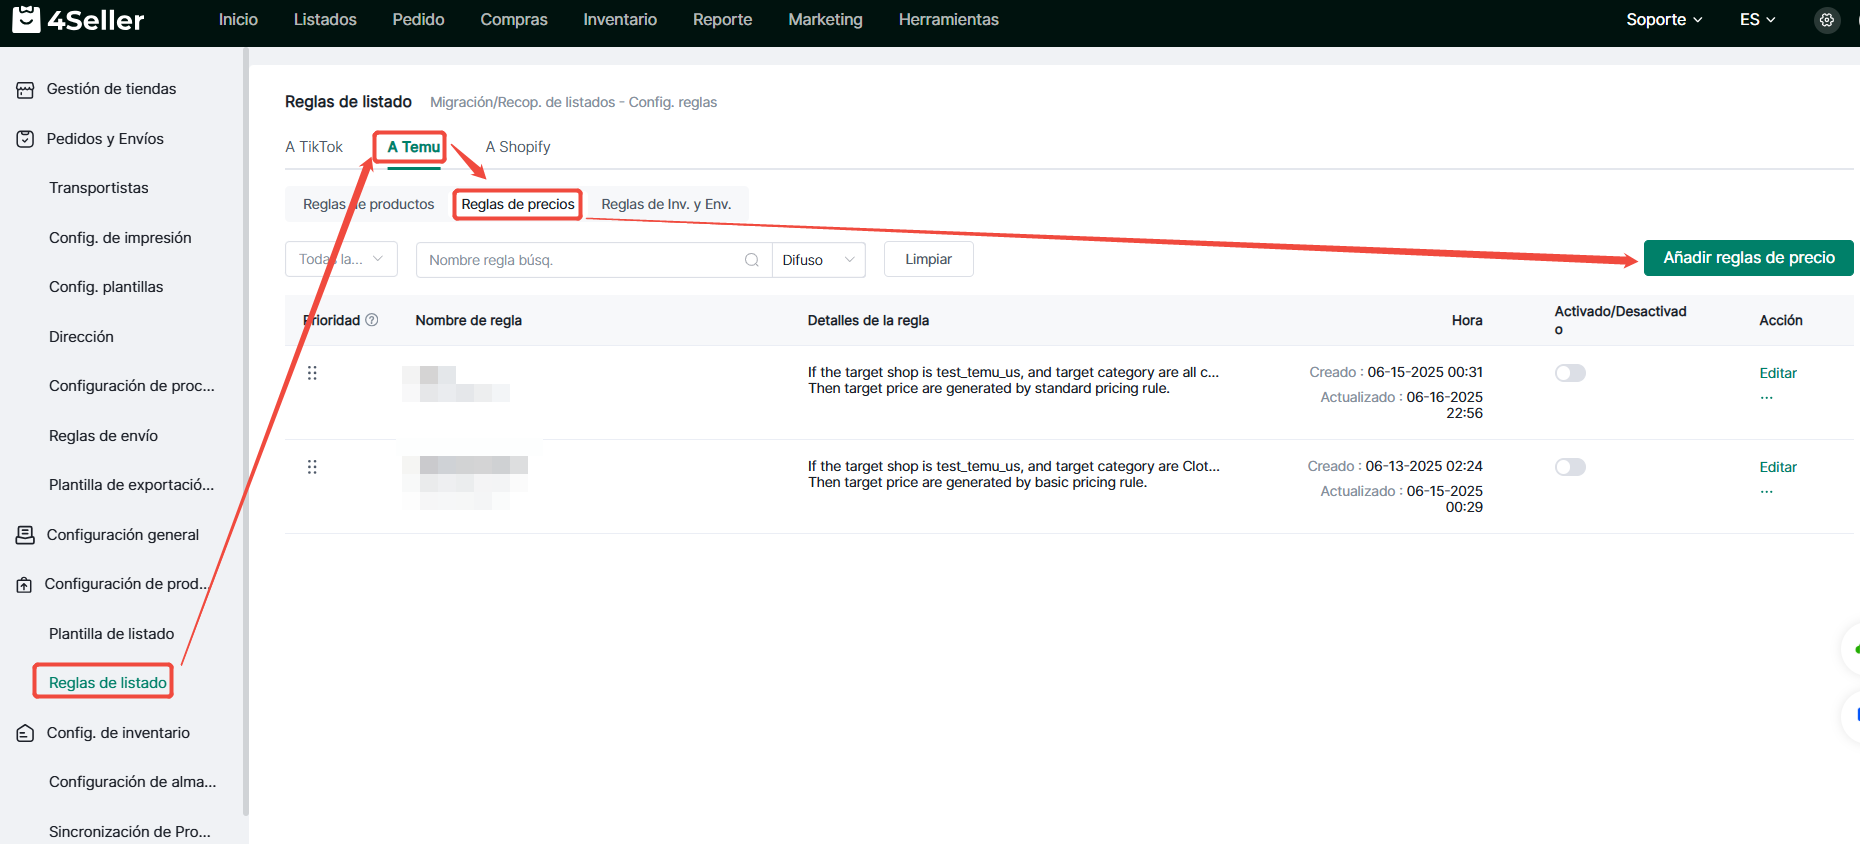Click the Limpiar button
1860x844 pixels.
928,259
